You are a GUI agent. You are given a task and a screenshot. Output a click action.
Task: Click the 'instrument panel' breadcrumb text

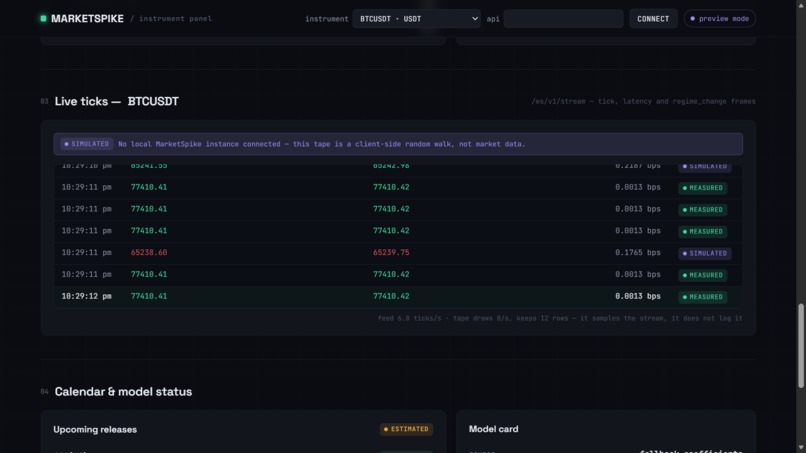click(175, 19)
